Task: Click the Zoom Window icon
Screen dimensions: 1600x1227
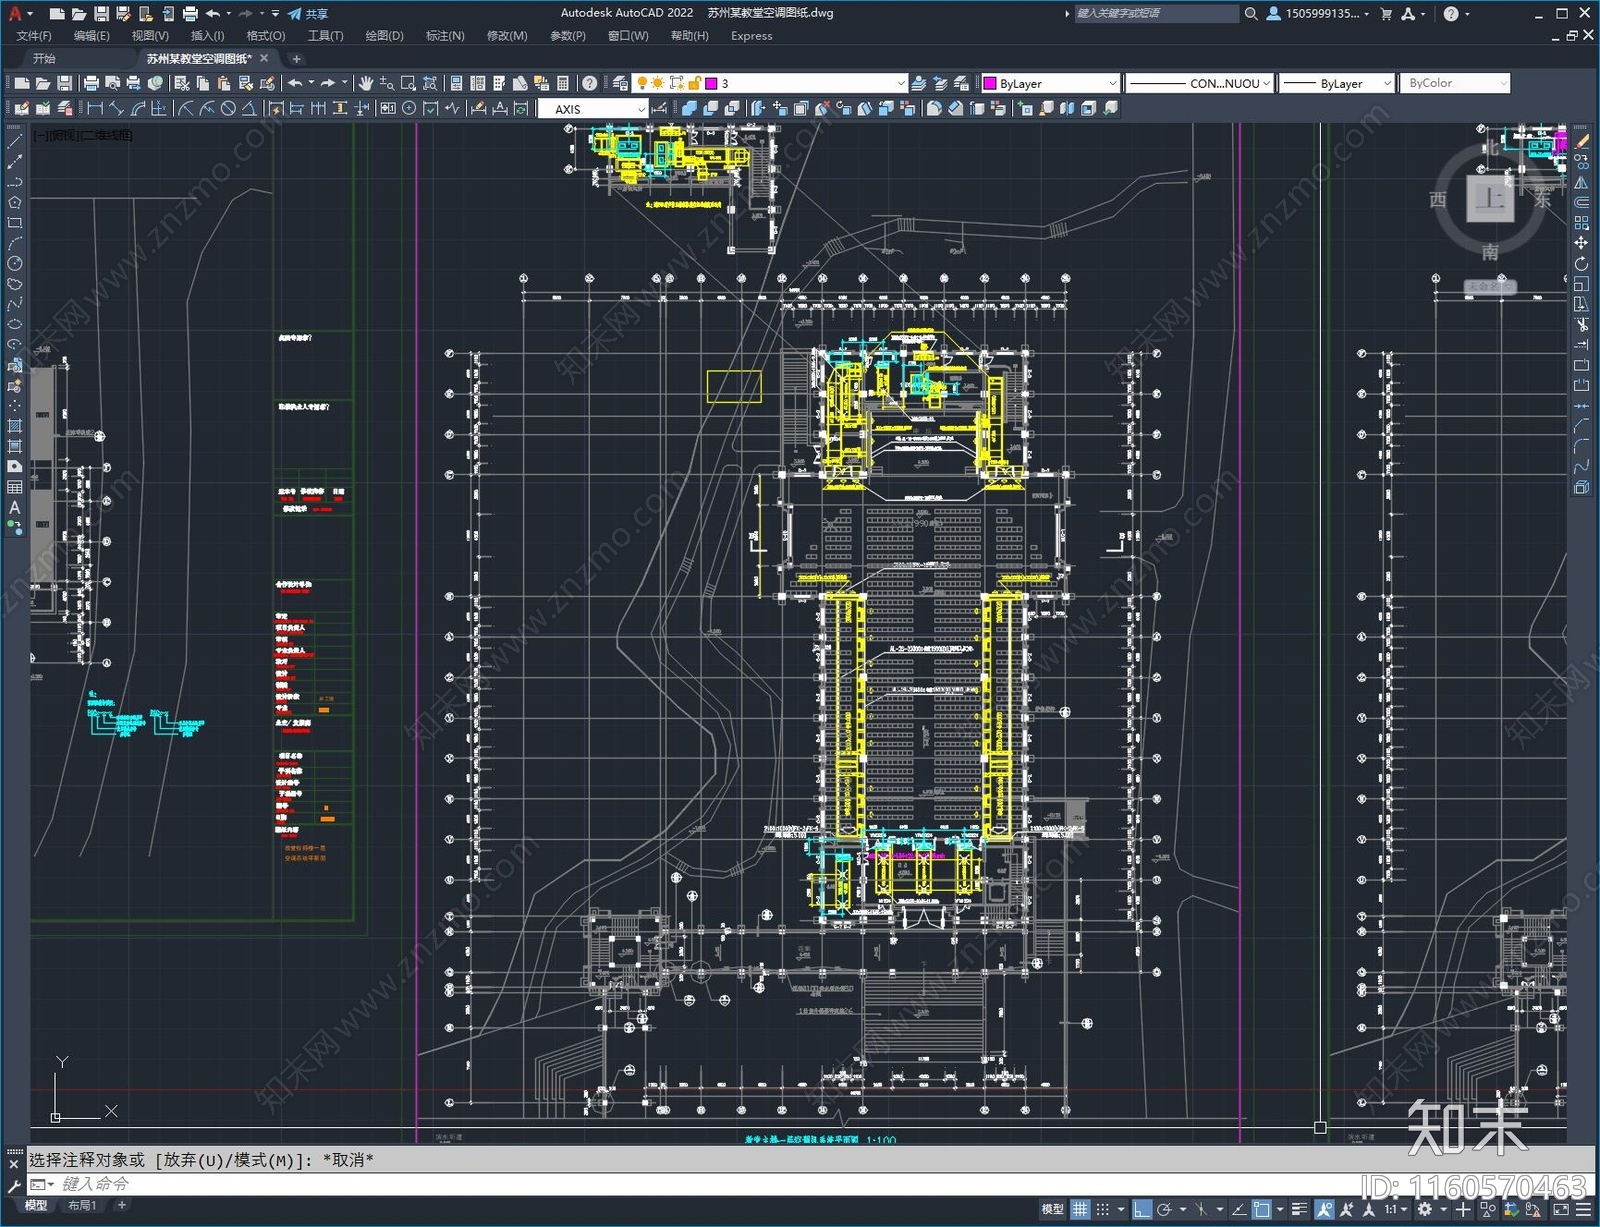Action: [408, 83]
